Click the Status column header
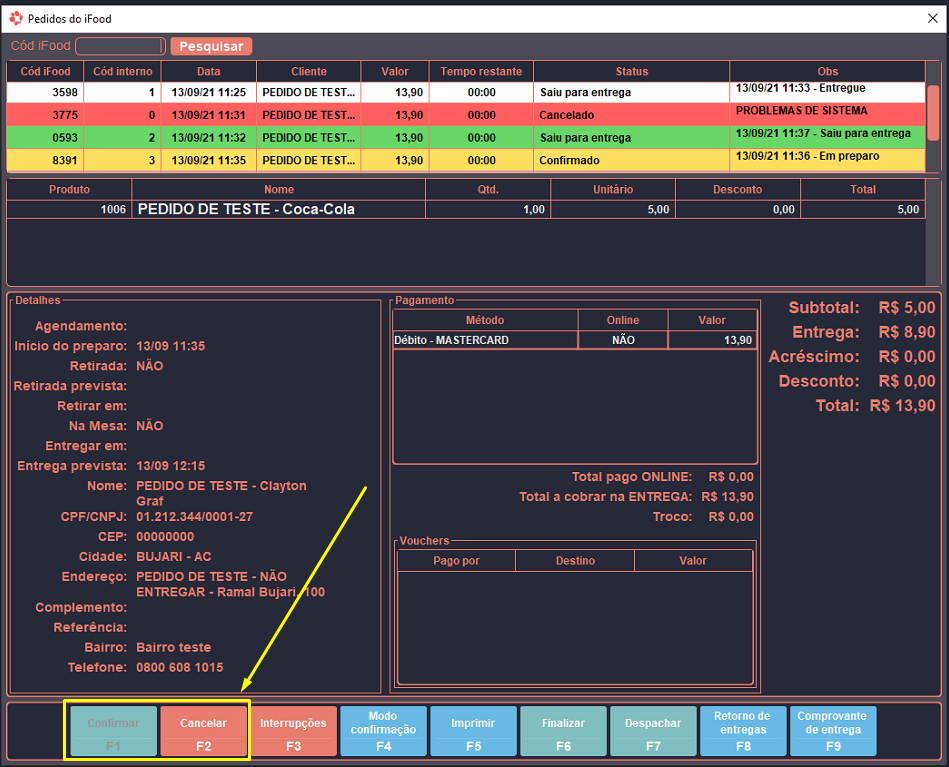This screenshot has width=949, height=767. pos(631,71)
